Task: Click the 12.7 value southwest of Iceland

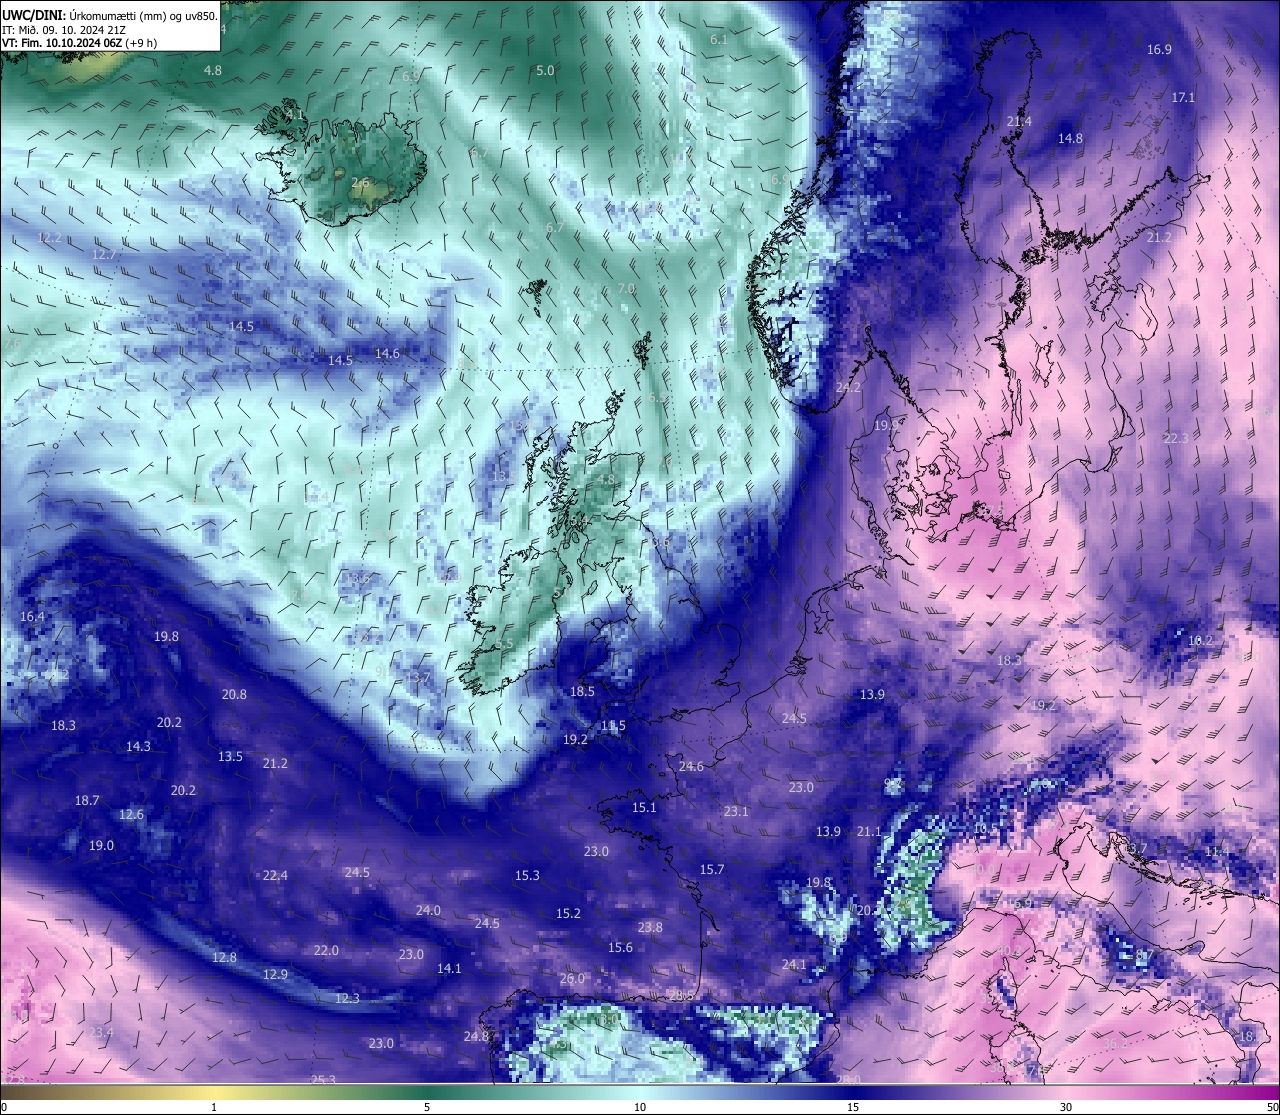Action: coord(104,254)
